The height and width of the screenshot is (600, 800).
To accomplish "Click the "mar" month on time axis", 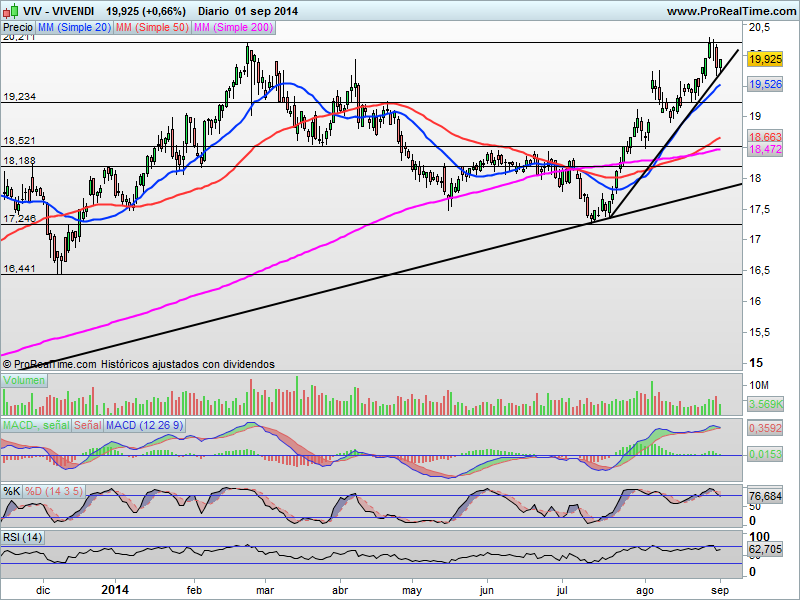I will point(265,590).
